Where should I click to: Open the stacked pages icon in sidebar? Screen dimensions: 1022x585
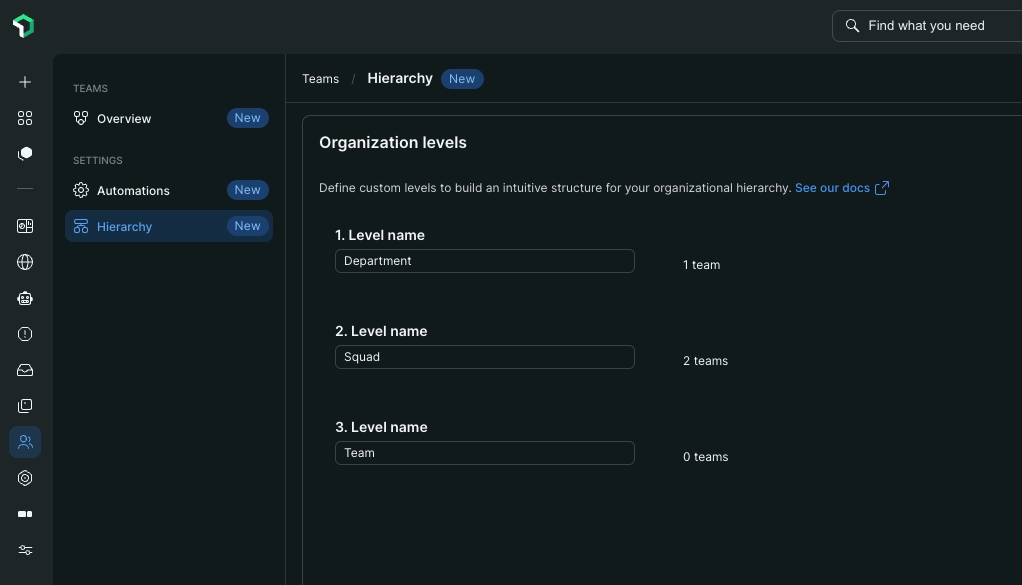pyautogui.click(x=25, y=407)
